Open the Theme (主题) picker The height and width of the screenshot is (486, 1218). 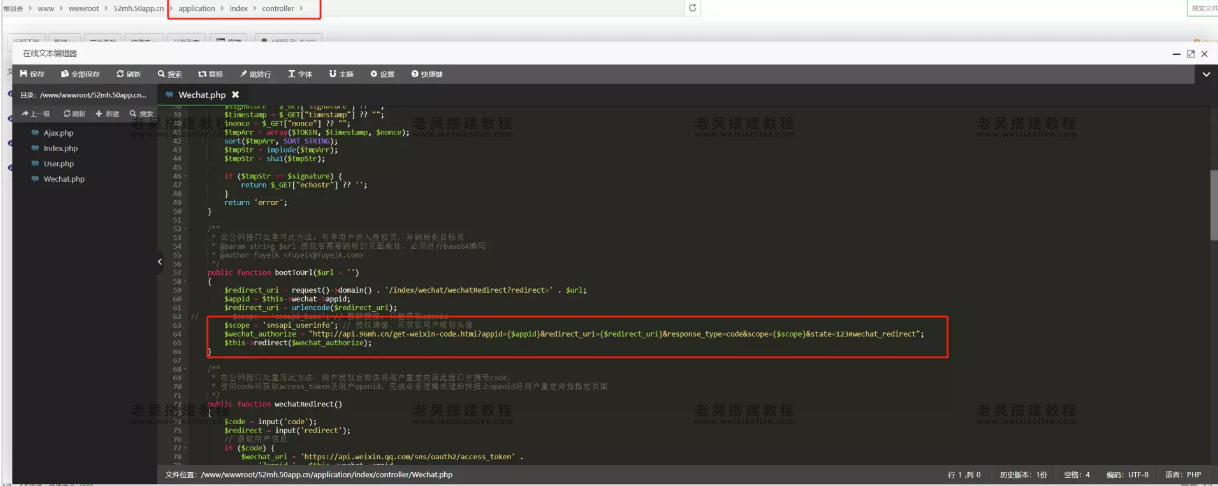click(341, 74)
